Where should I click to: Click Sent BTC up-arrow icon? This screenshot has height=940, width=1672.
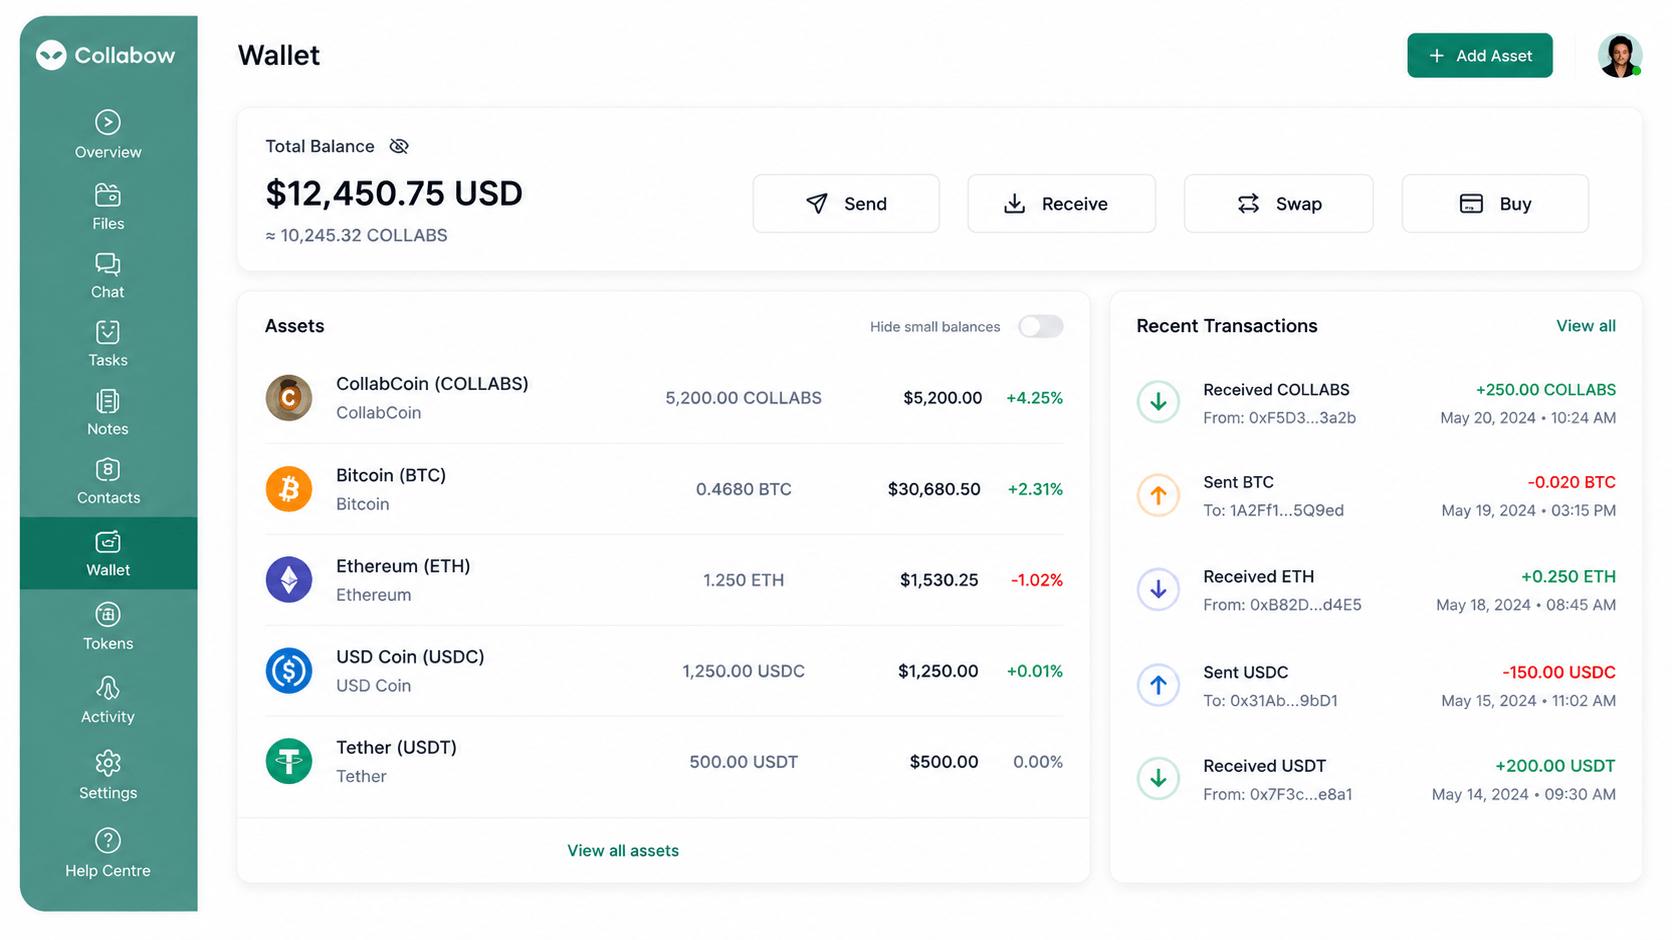point(1158,495)
